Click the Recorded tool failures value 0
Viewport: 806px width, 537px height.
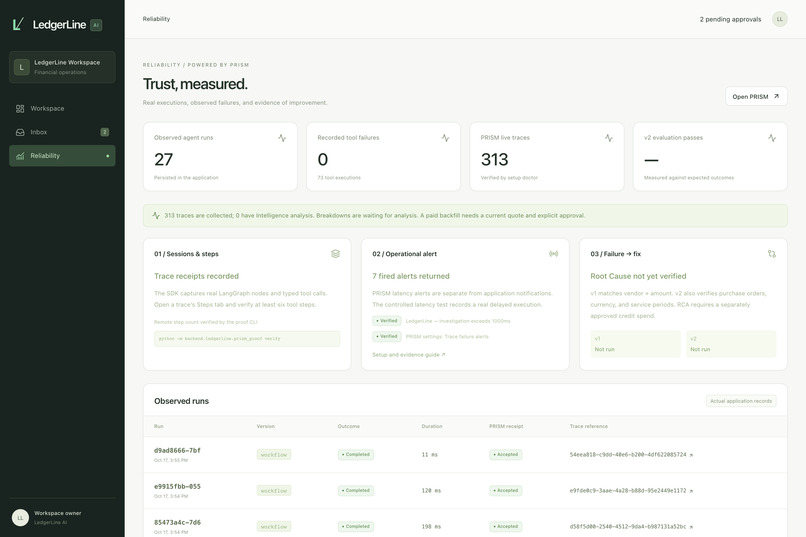point(322,159)
